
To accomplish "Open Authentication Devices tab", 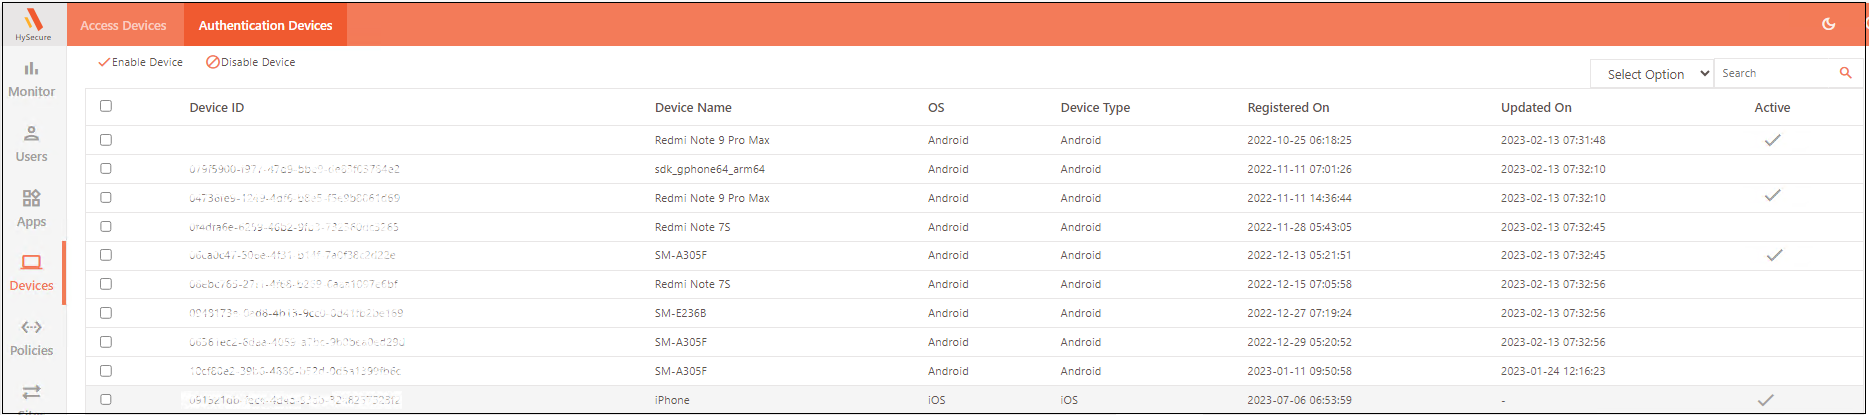I will point(265,25).
